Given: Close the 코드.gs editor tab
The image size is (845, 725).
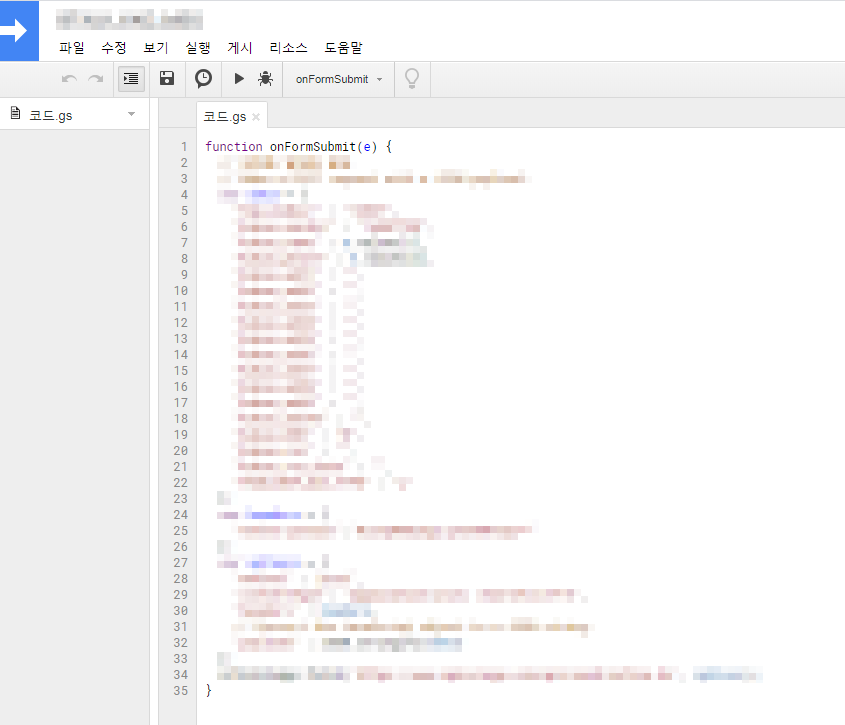Looking at the screenshot, I should coord(256,118).
